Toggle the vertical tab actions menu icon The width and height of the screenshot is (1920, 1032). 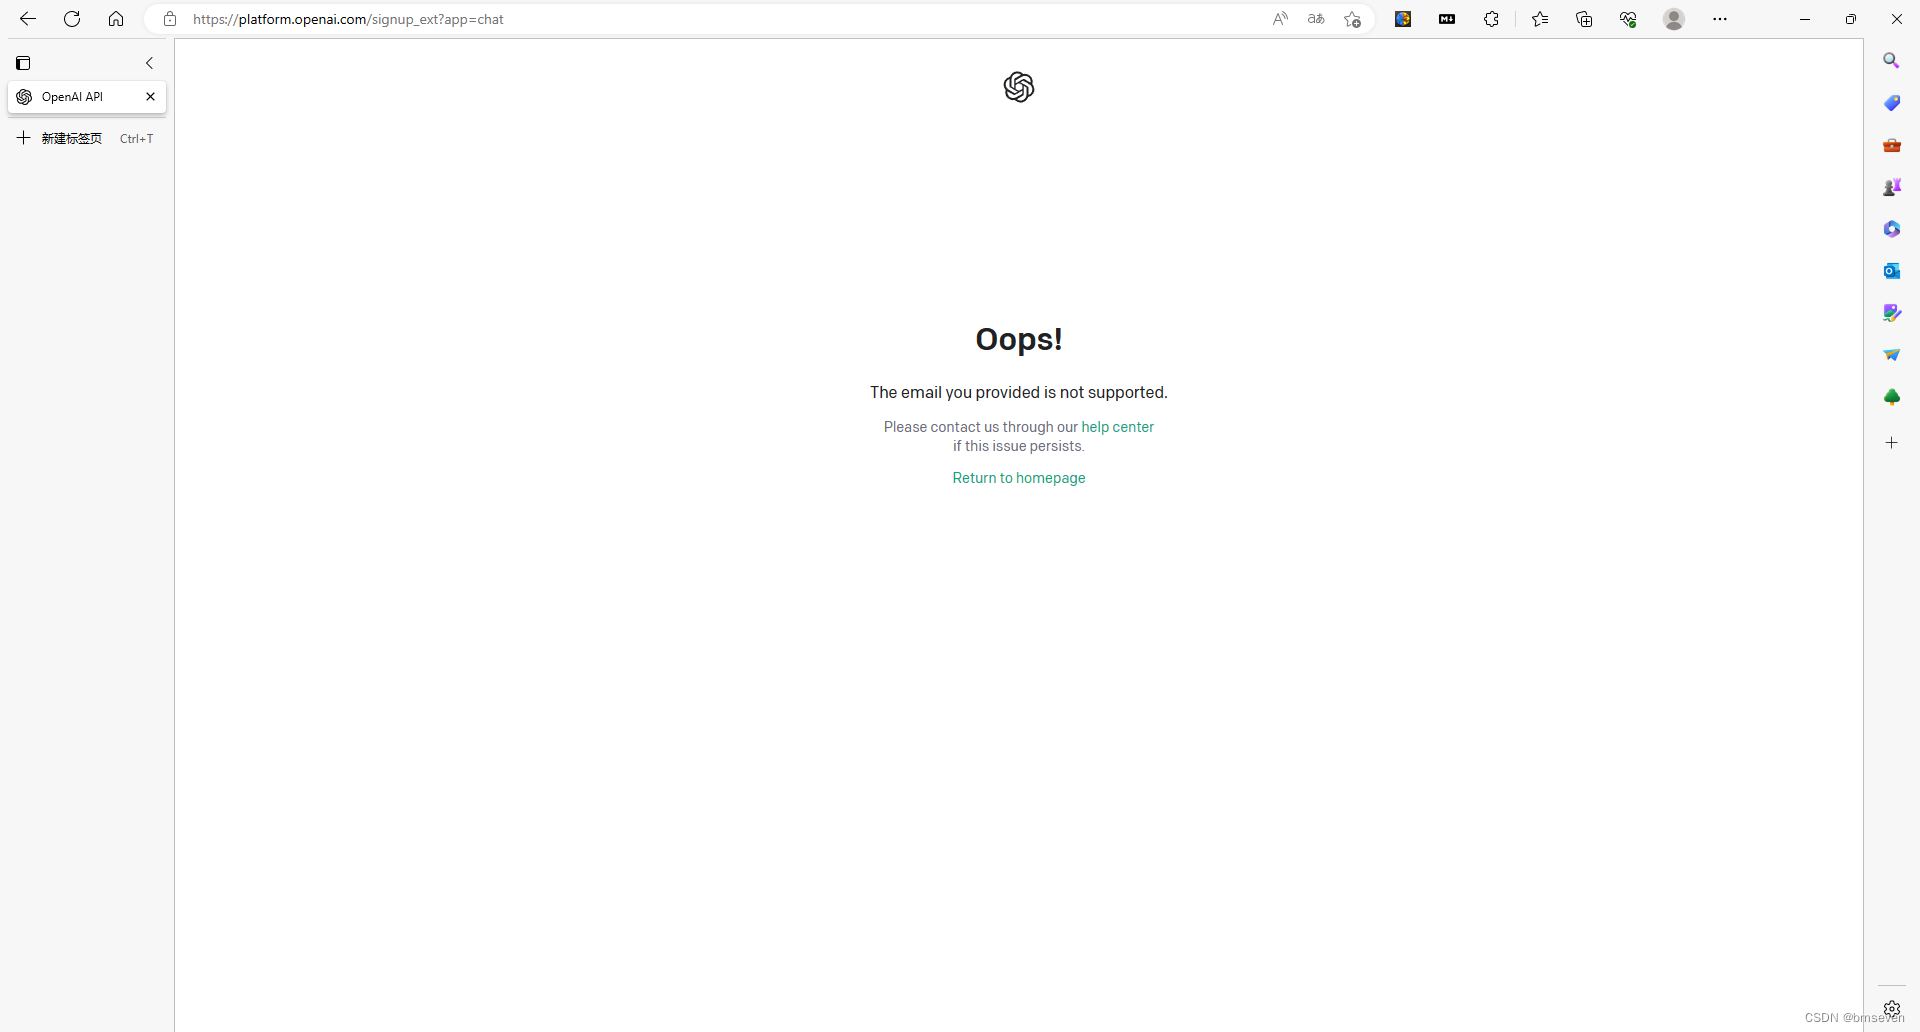pyautogui.click(x=23, y=63)
